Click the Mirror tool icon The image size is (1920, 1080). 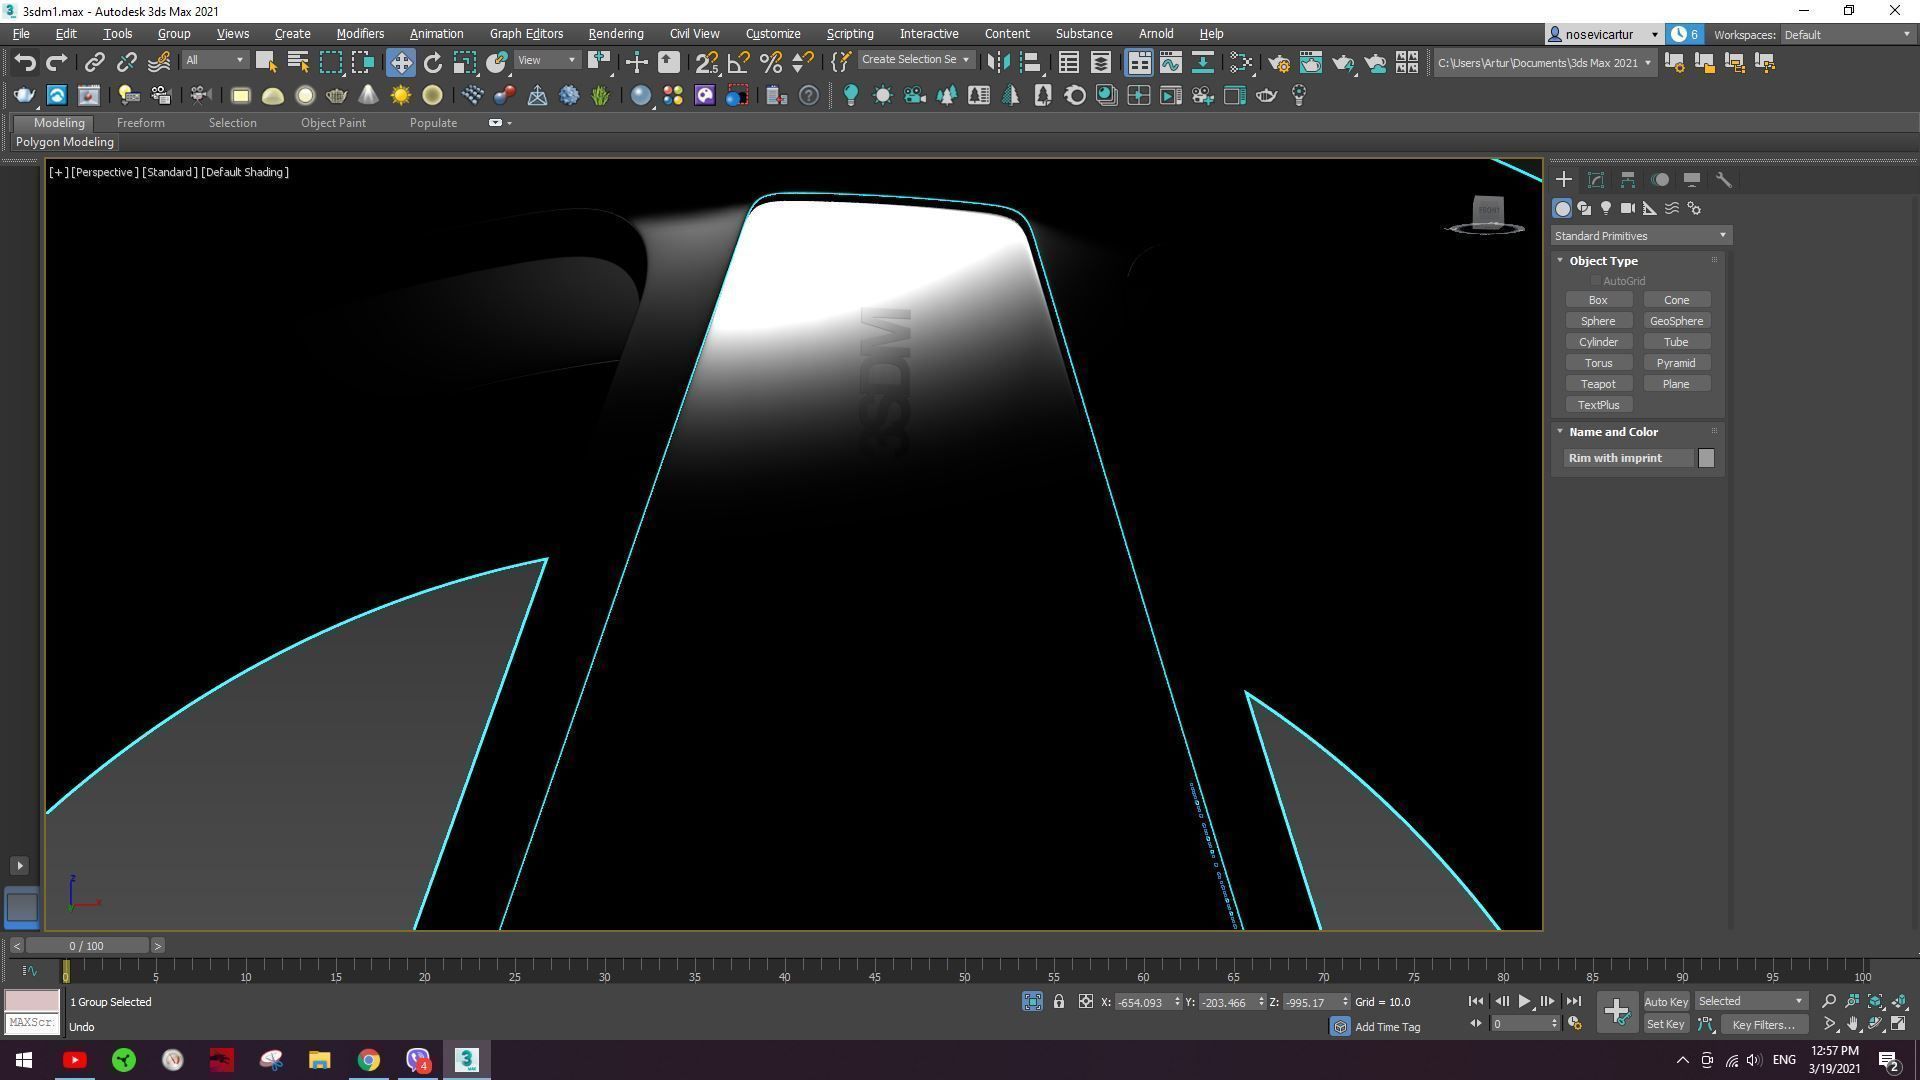[x=997, y=62]
